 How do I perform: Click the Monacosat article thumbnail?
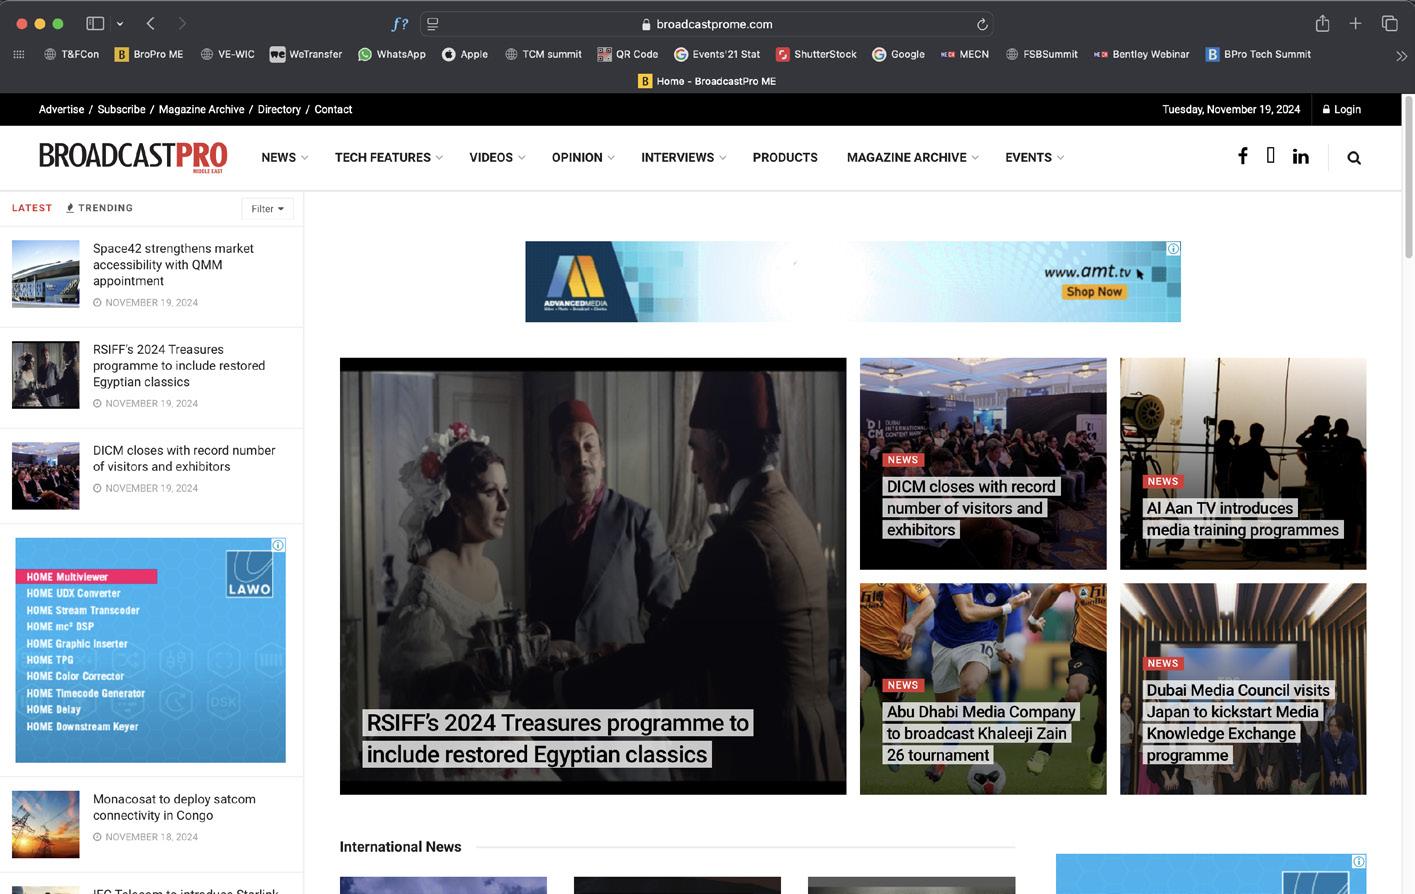point(45,824)
